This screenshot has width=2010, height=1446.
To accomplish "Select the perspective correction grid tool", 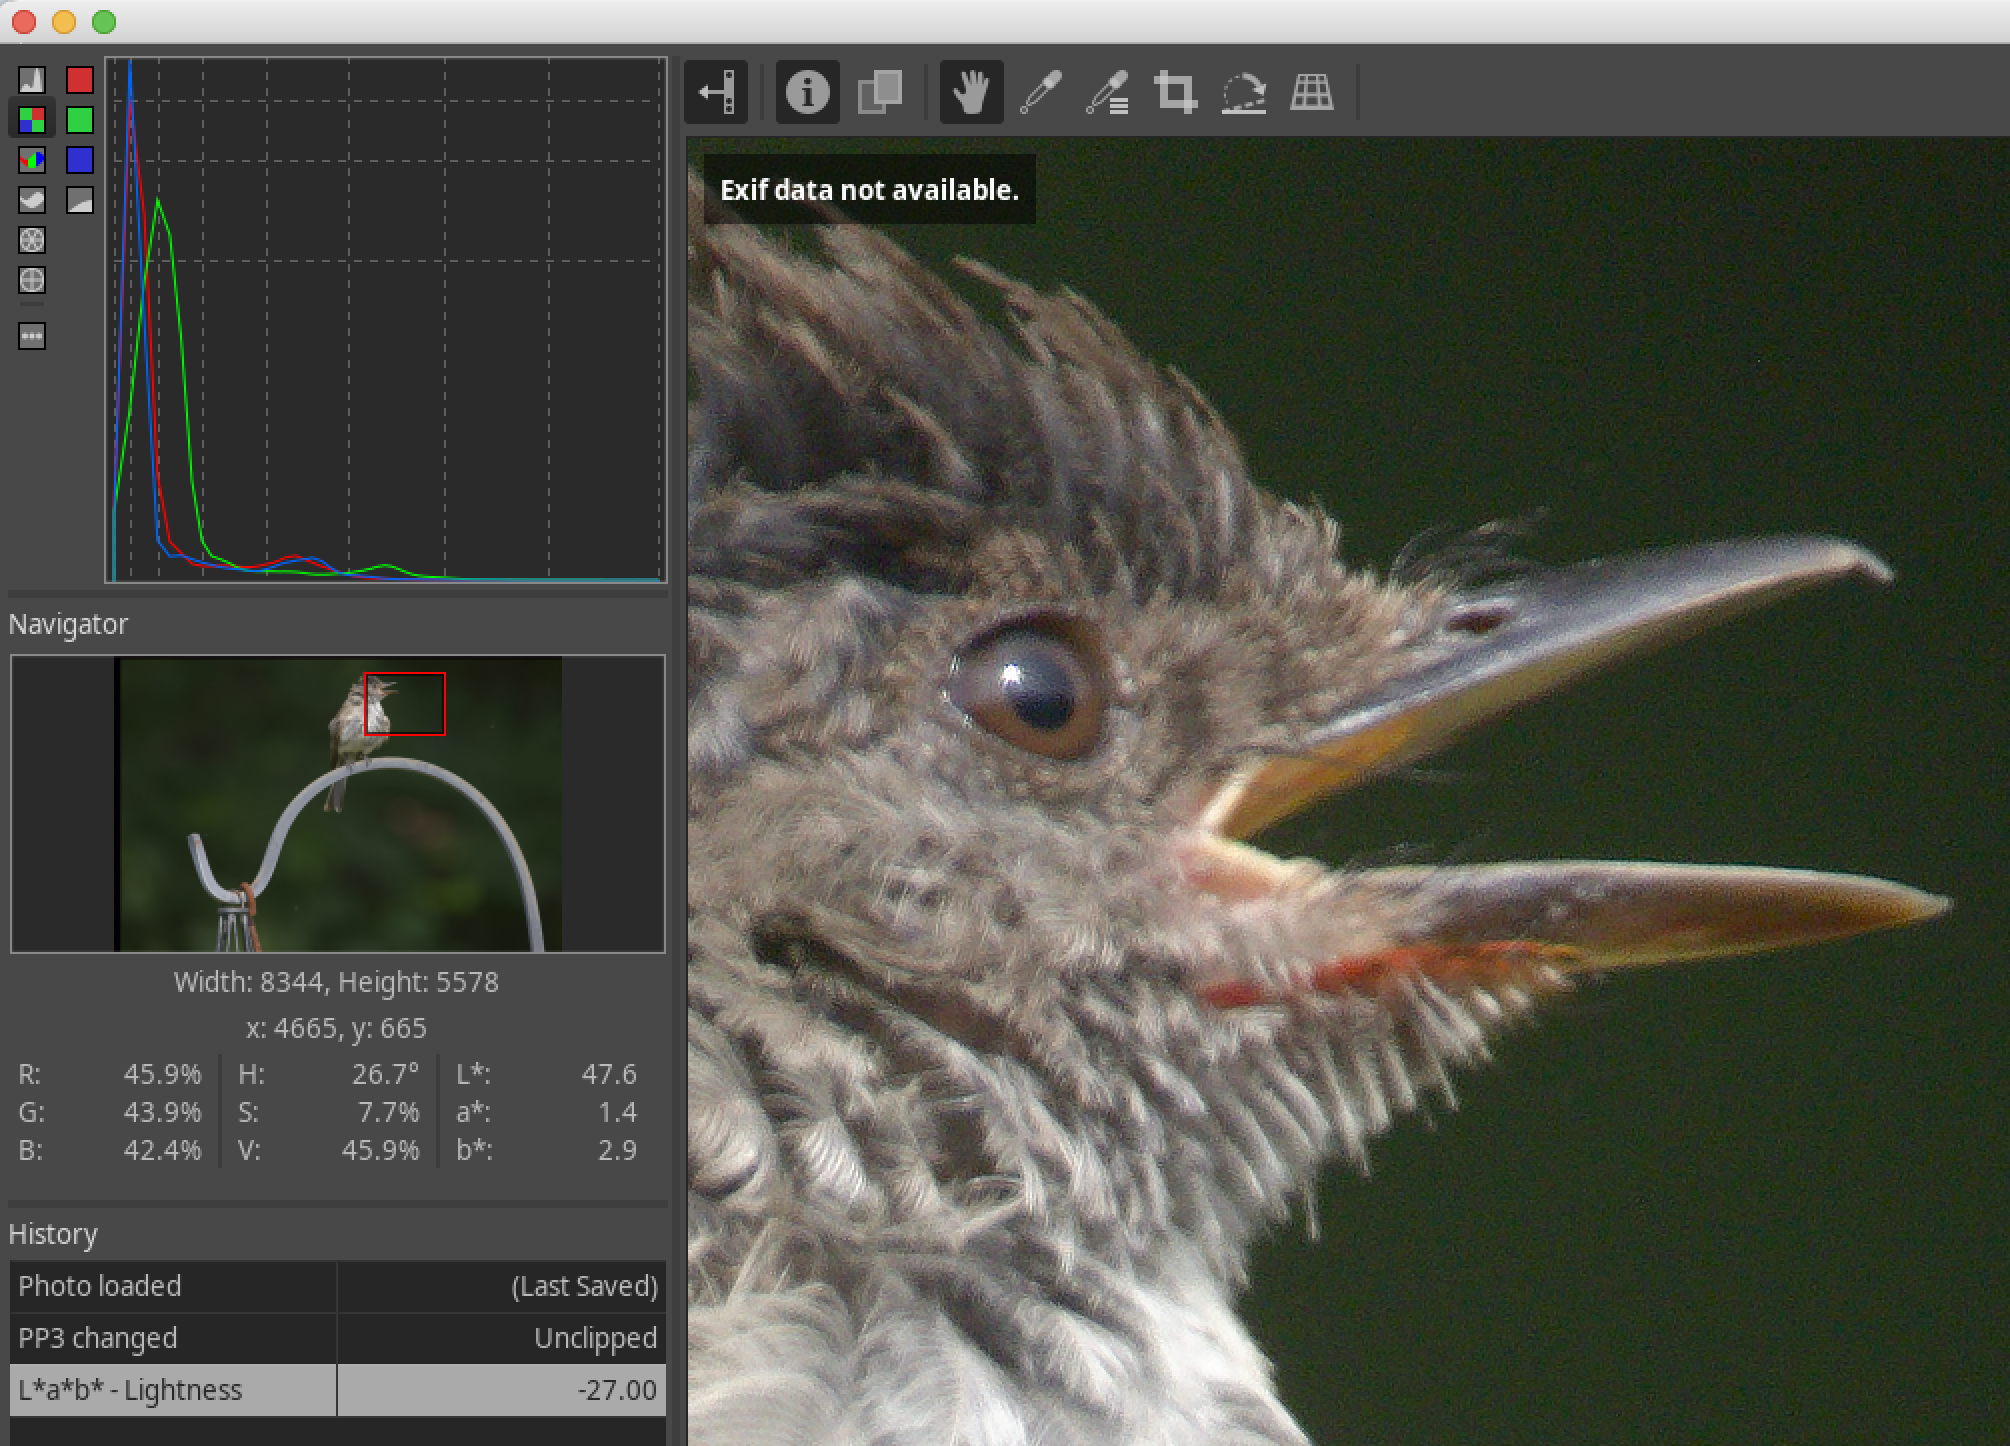I will coord(1311,93).
